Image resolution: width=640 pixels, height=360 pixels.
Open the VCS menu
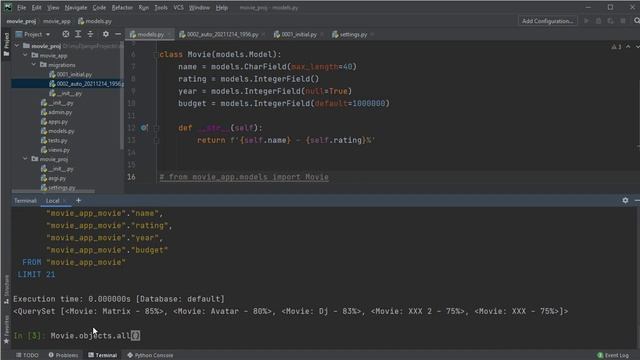pos(178,8)
